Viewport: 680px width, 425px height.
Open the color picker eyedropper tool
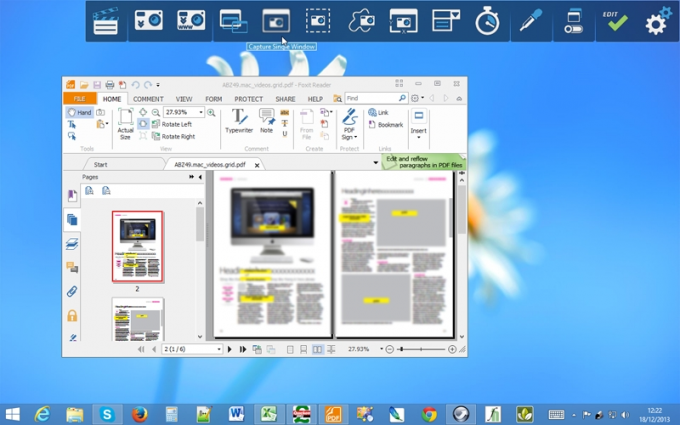531,21
